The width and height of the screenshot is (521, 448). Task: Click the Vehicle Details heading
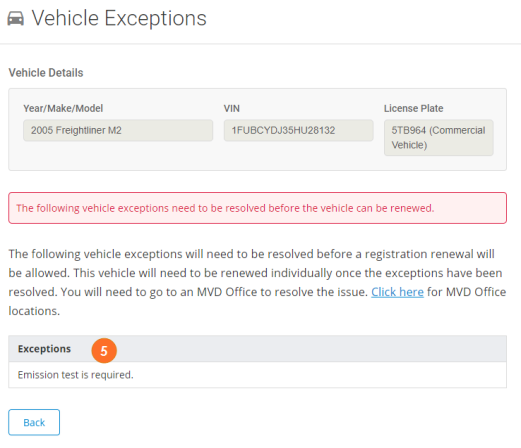click(46, 73)
